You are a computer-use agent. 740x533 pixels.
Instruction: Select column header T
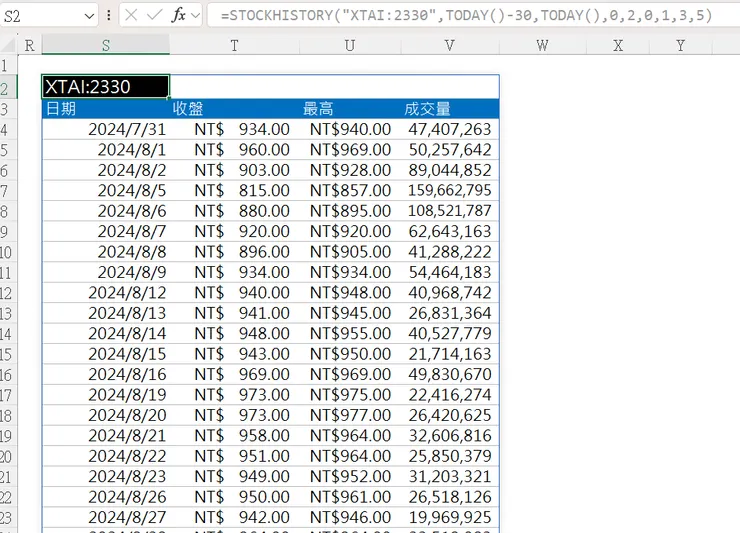tap(235, 46)
